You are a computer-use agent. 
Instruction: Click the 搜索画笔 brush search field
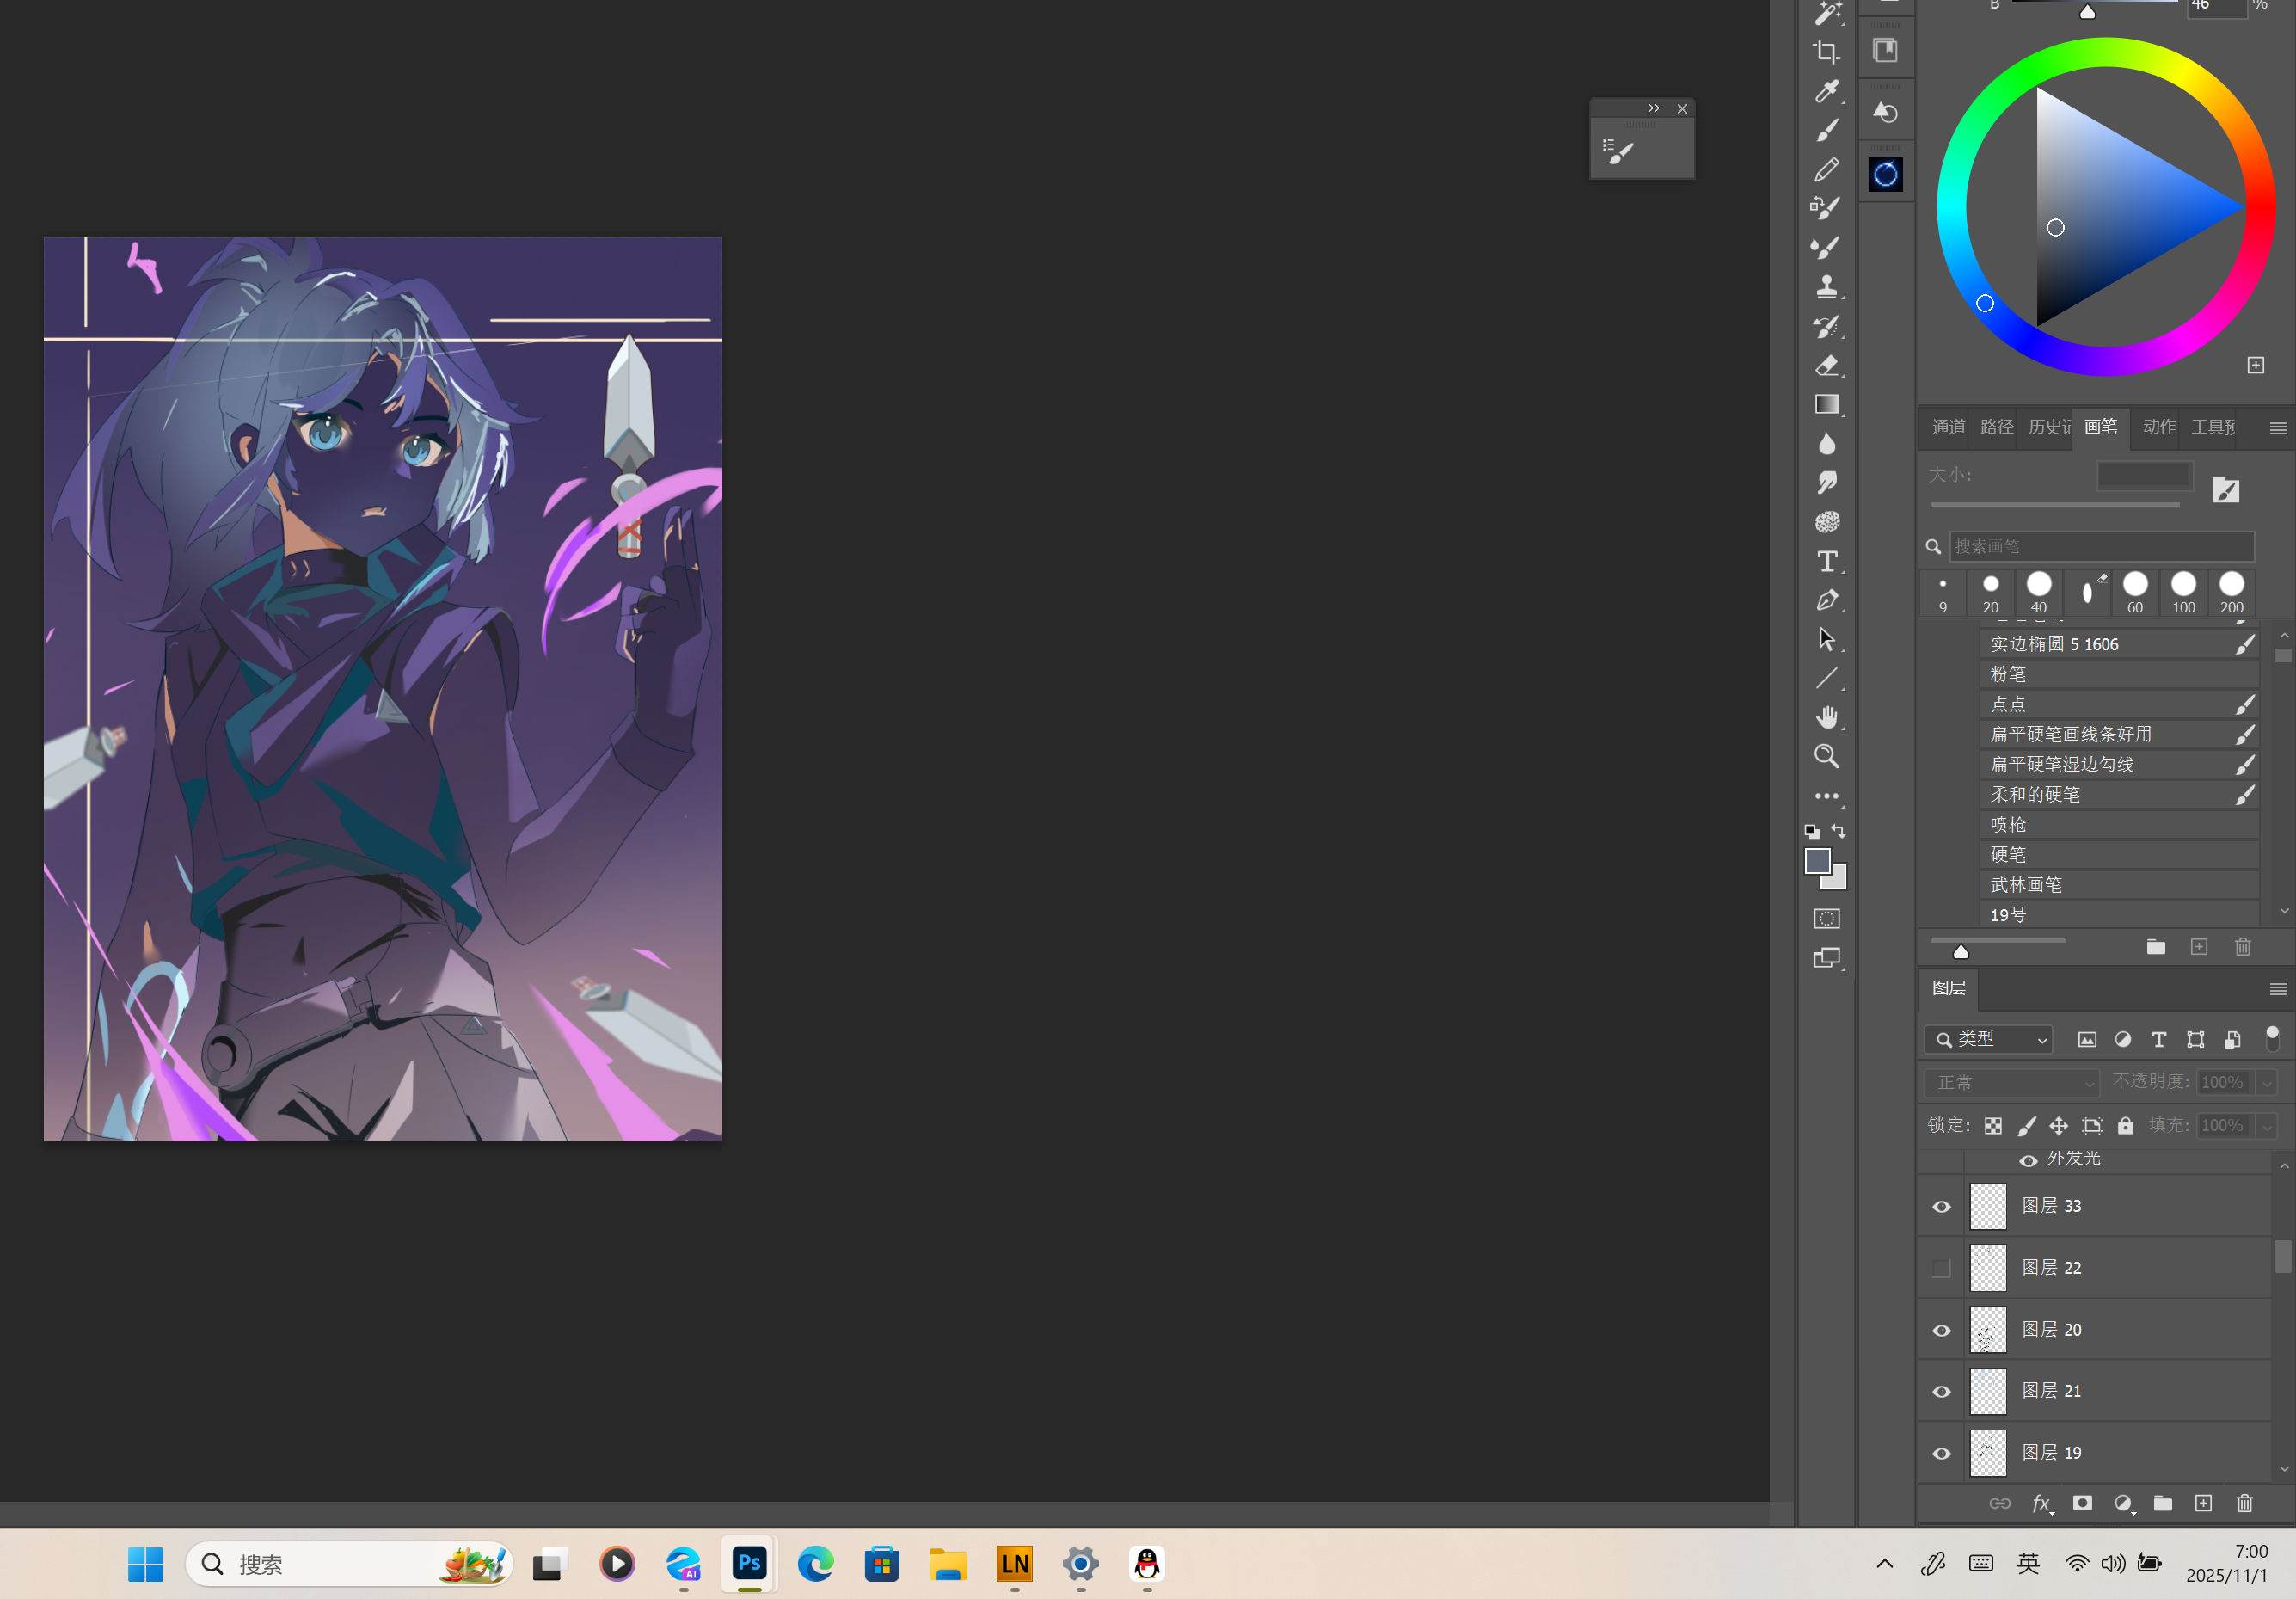coord(2100,546)
